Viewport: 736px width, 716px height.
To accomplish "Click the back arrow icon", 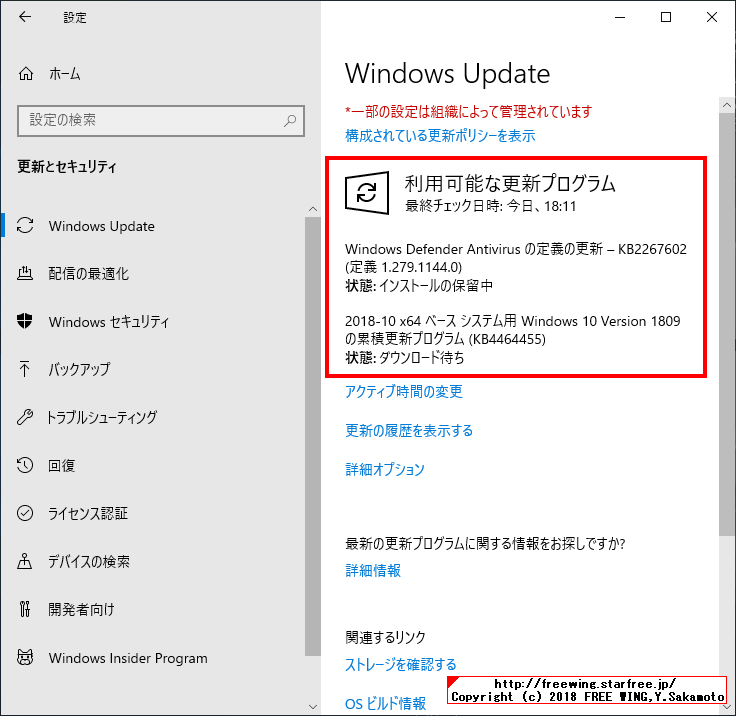I will click(x=25, y=17).
